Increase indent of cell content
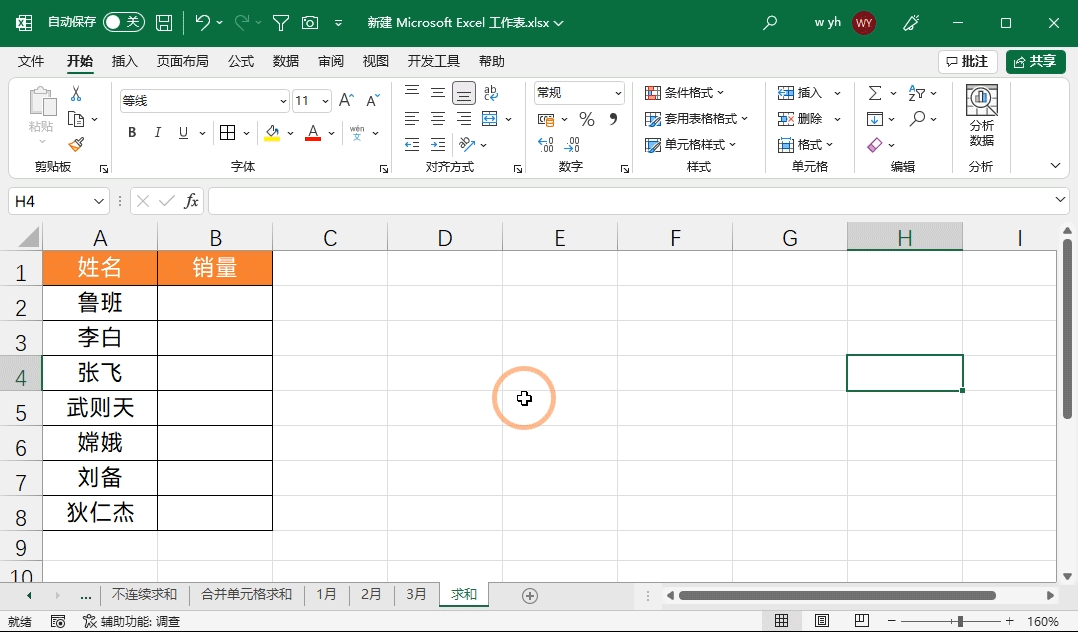Viewport: 1078px width, 632px height. (x=438, y=144)
